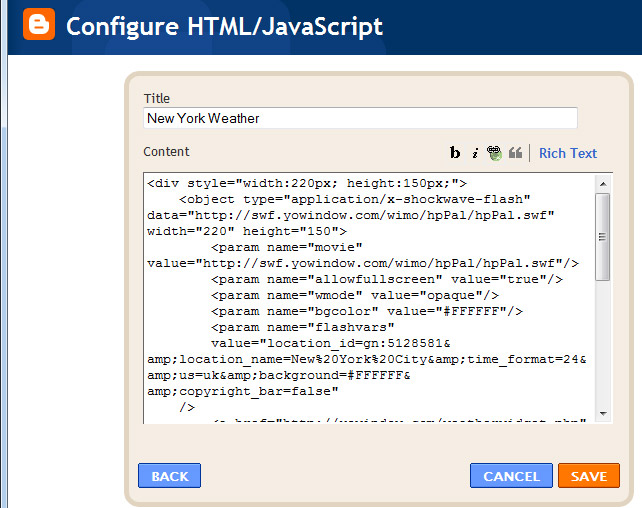Click the orange Blogger logo

(39, 26)
